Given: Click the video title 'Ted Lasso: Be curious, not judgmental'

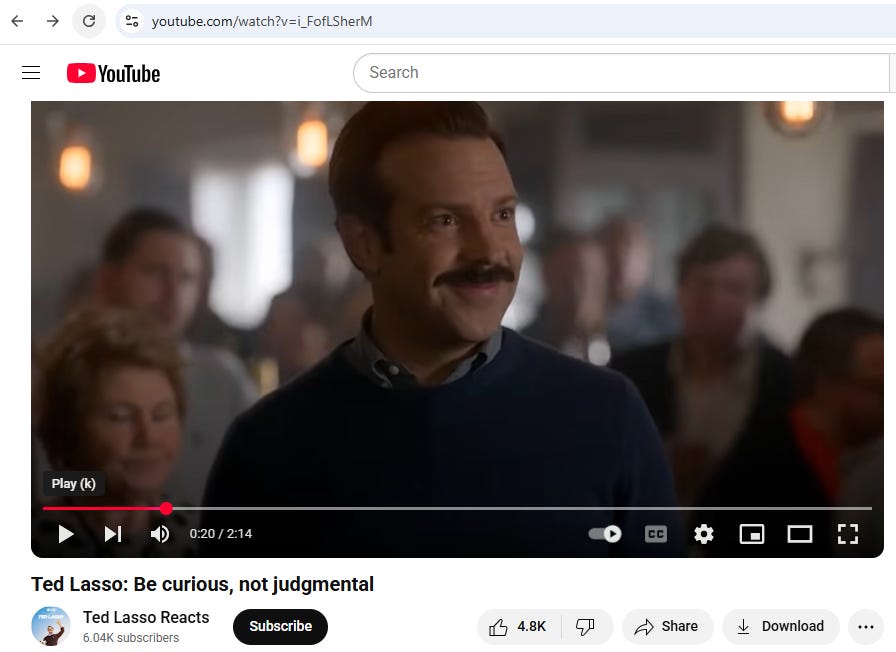Looking at the screenshot, I should coord(202,584).
